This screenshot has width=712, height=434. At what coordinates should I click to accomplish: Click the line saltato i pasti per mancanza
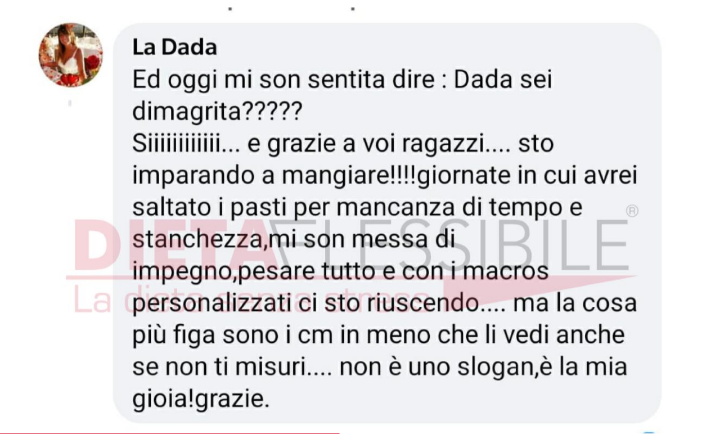(x=357, y=208)
